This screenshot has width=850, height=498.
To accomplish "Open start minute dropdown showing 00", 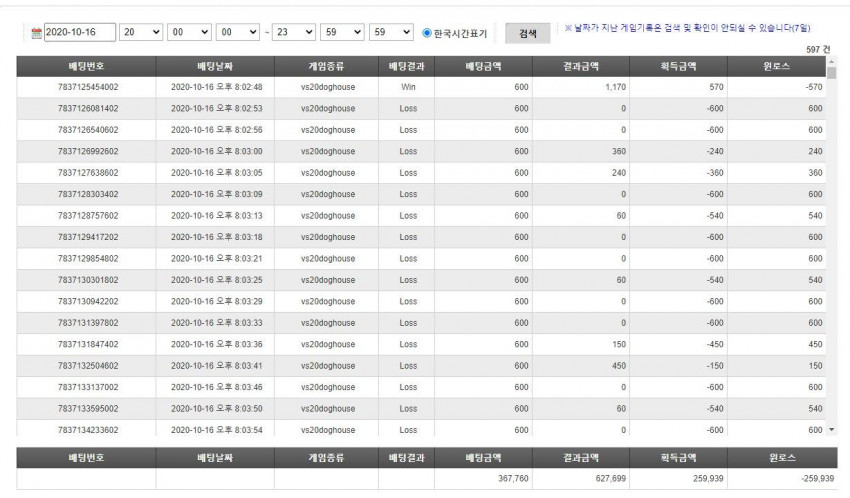I will tap(189, 33).
